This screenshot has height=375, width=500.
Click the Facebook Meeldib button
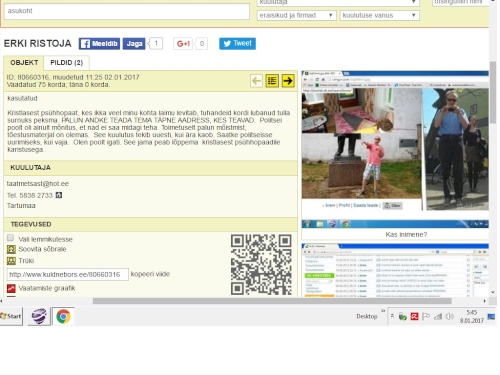(99, 44)
